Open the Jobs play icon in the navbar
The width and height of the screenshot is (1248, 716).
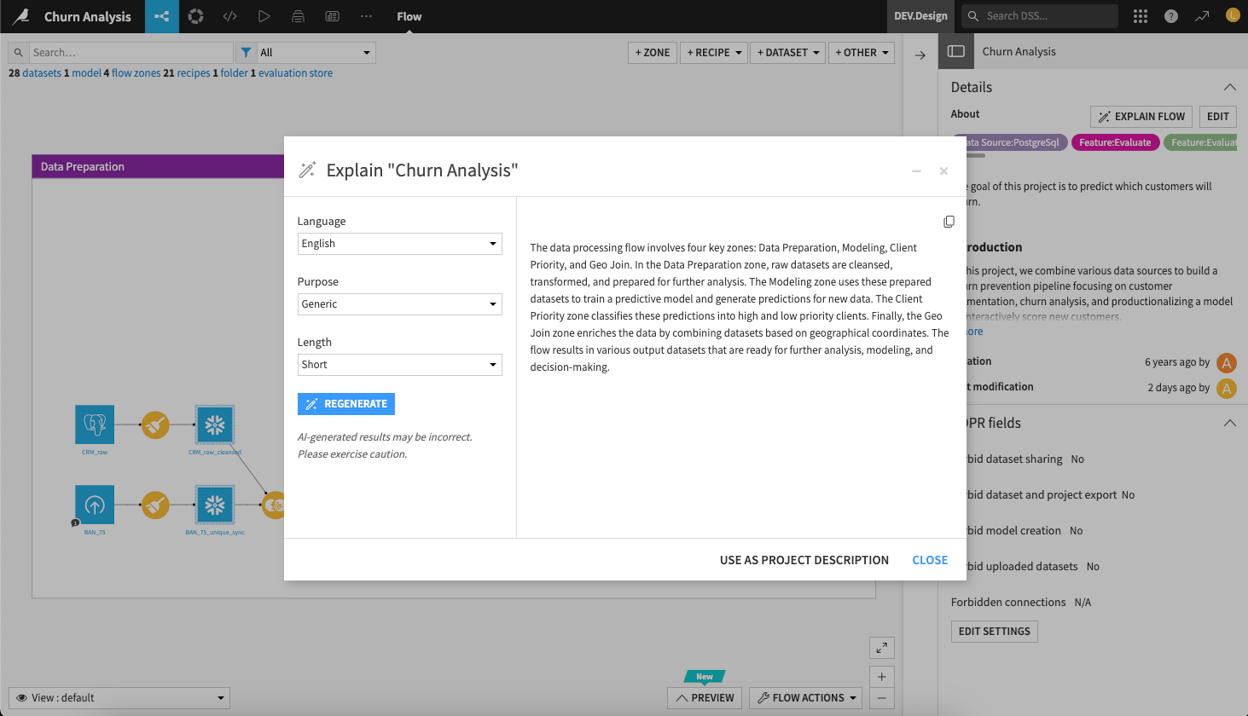(x=262, y=16)
